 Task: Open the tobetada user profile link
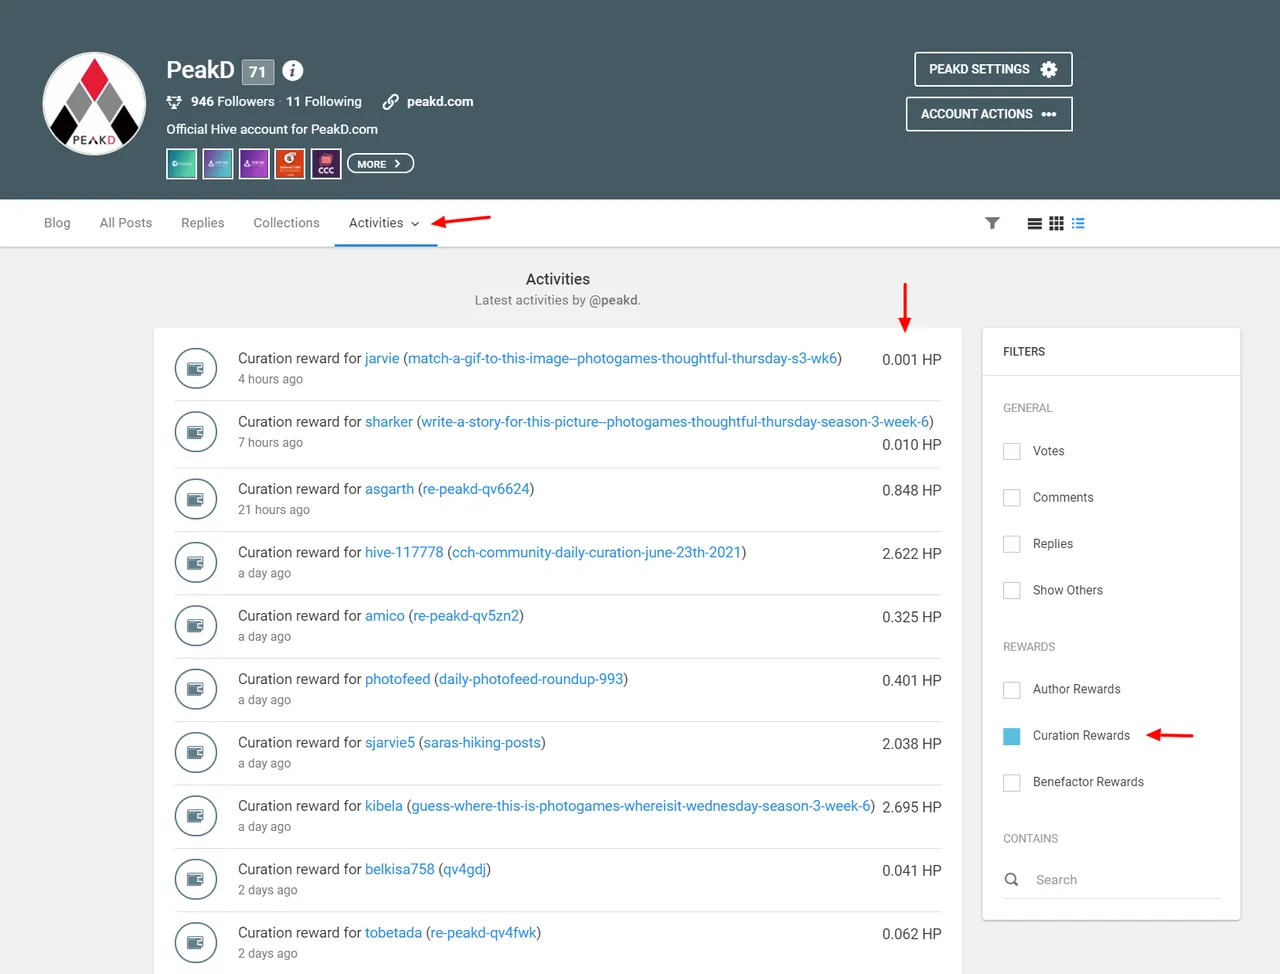coord(393,933)
